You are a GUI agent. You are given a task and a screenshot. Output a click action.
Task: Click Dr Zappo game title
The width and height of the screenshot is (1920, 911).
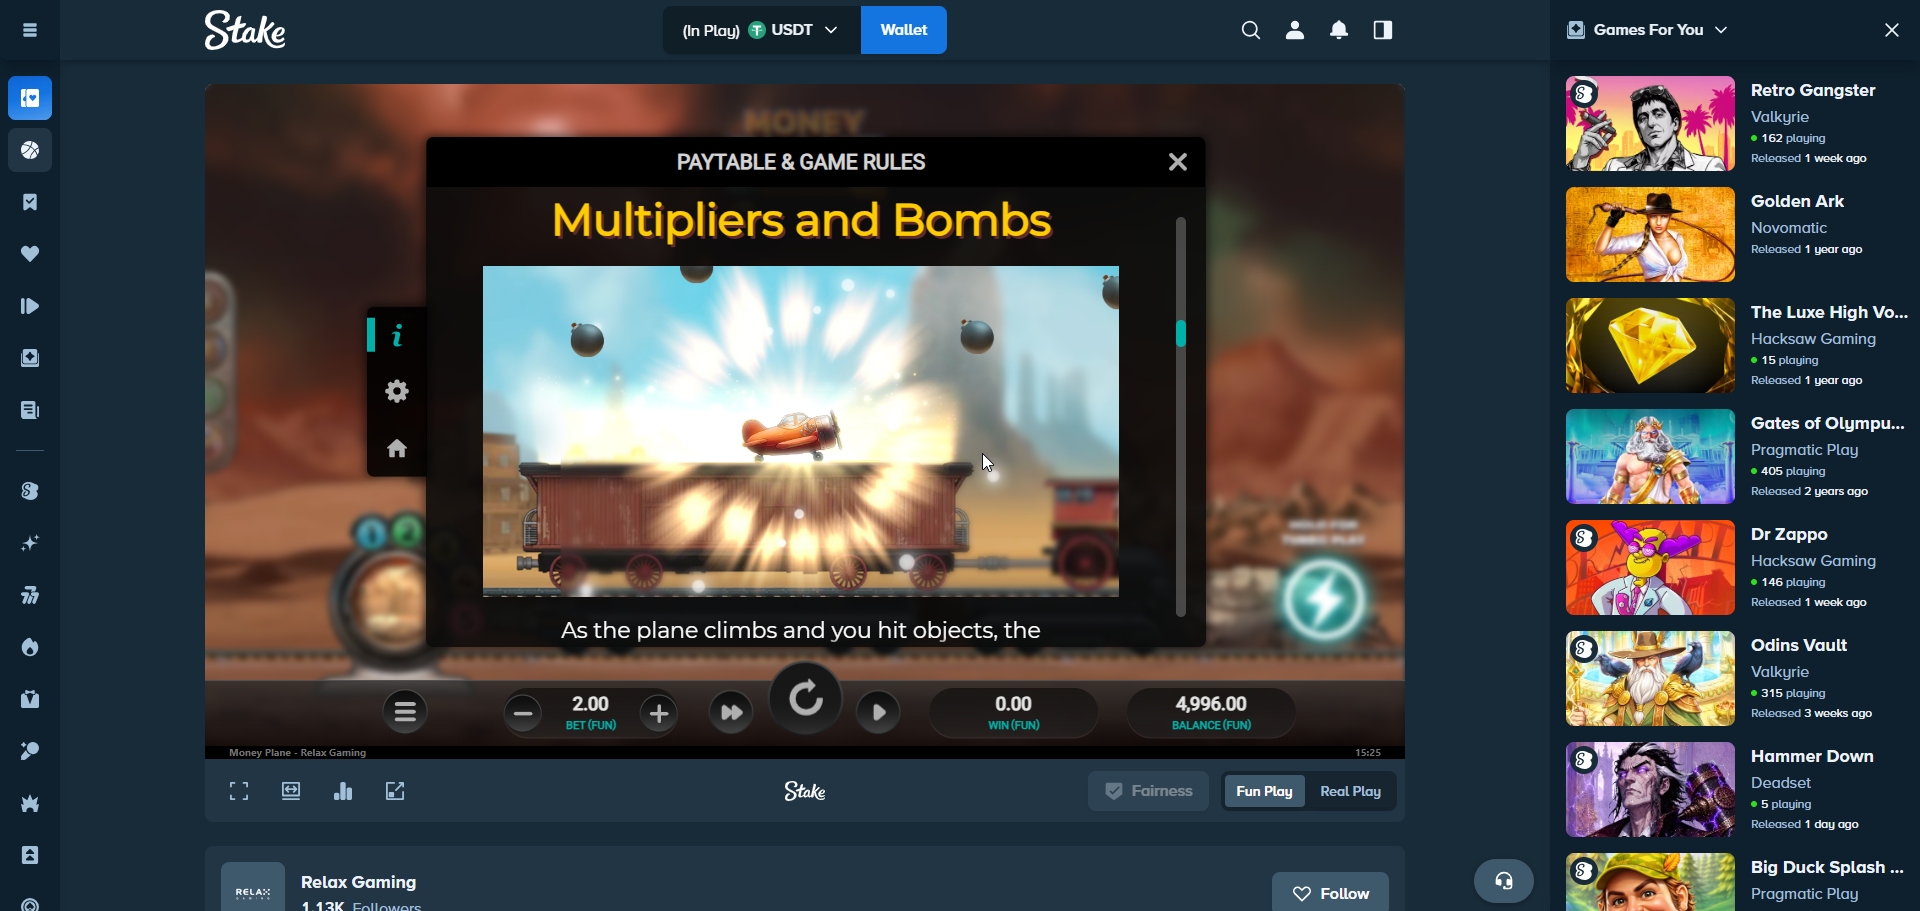pyautogui.click(x=1789, y=534)
